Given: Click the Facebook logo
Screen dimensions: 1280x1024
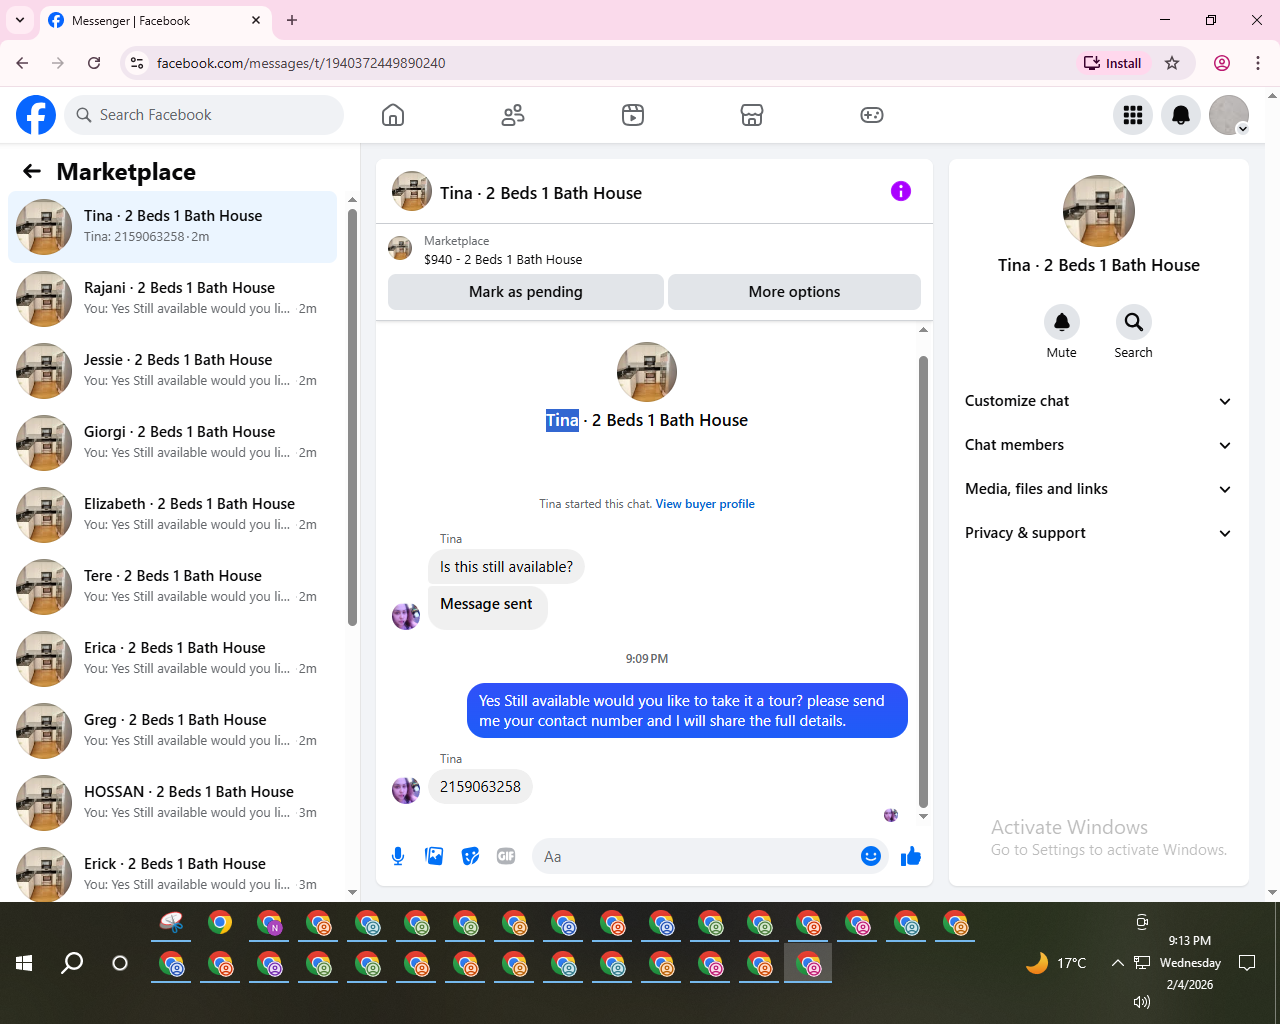Looking at the screenshot, I should pos(36,115).
